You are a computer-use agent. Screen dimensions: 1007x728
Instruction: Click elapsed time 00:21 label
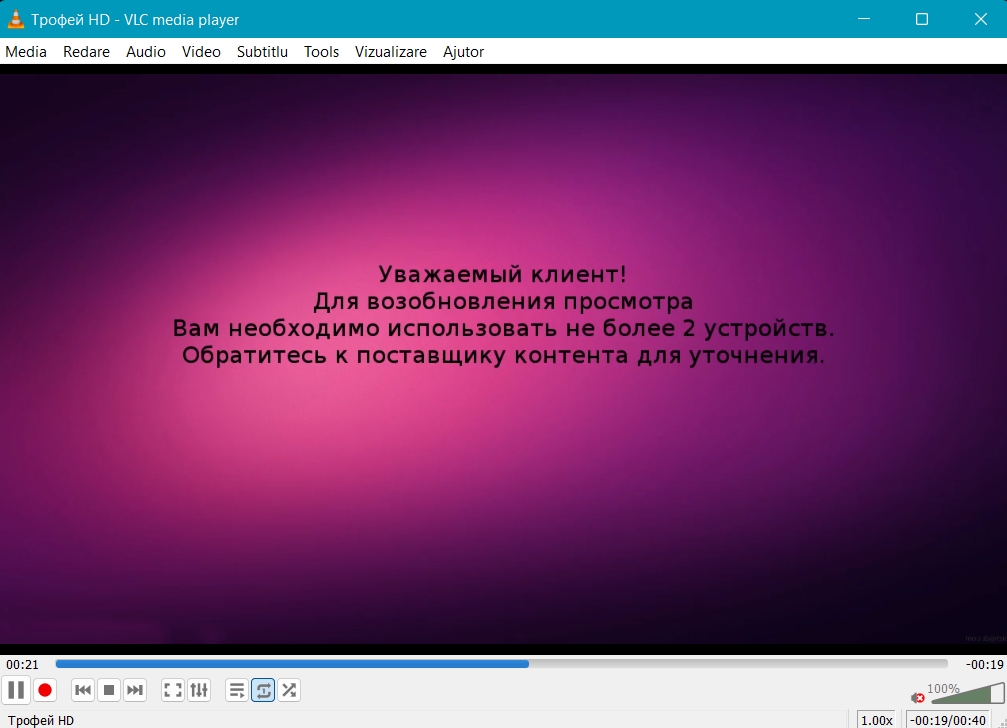(22, 664)
